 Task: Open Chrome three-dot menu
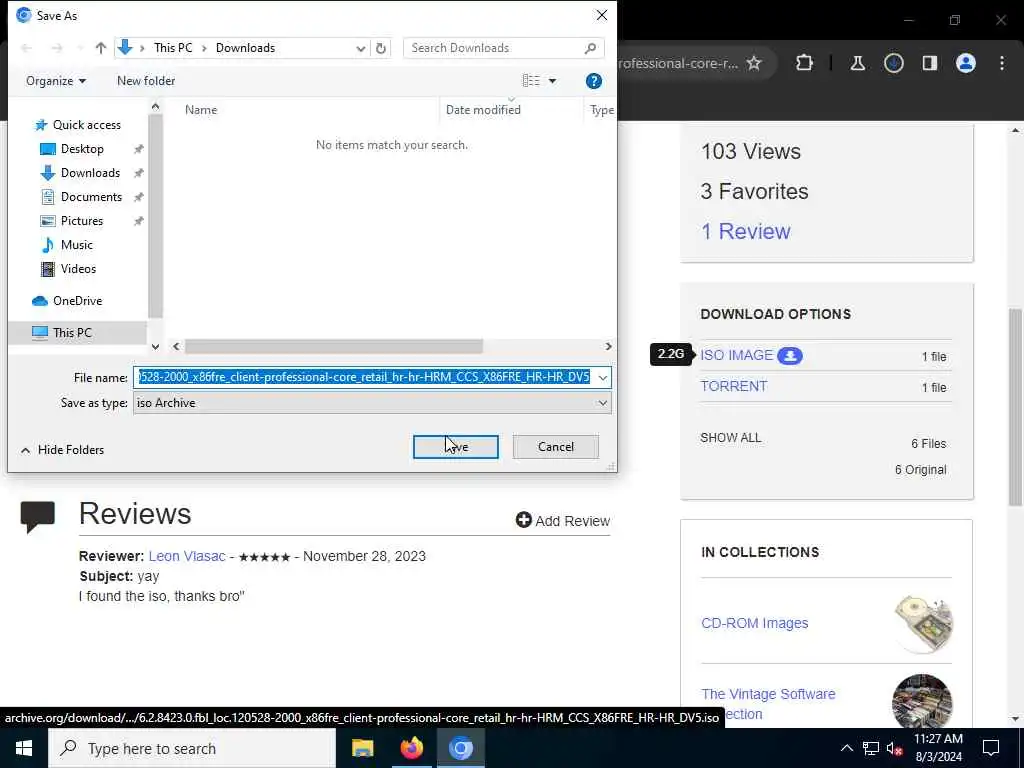click(x=1002, y=63)
